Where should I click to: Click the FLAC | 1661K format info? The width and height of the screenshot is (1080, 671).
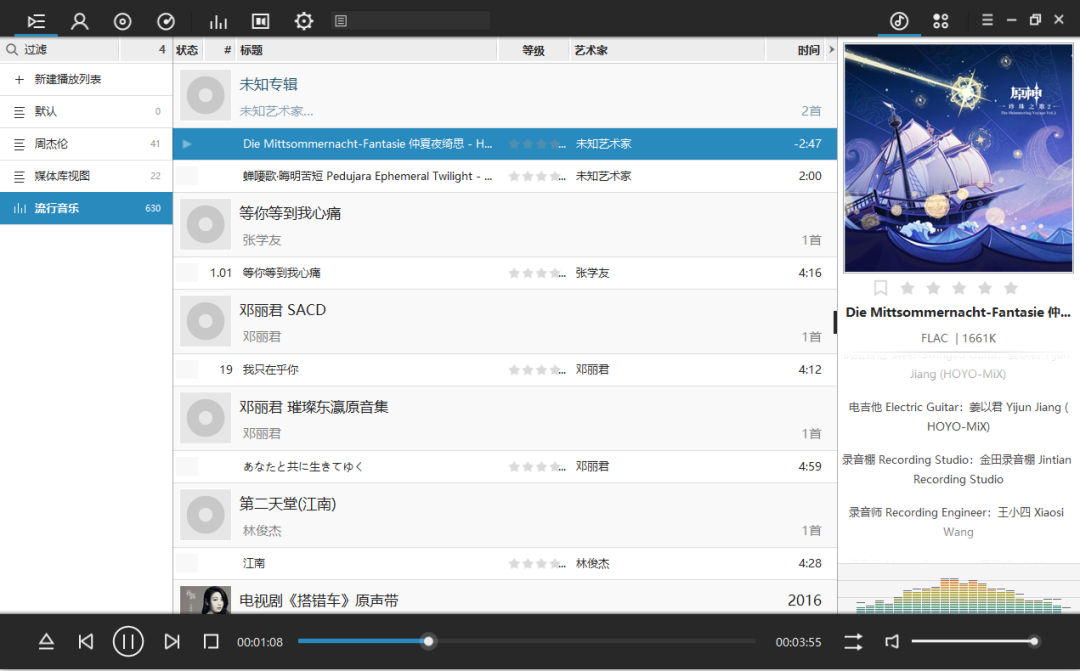tap(958, 338)
